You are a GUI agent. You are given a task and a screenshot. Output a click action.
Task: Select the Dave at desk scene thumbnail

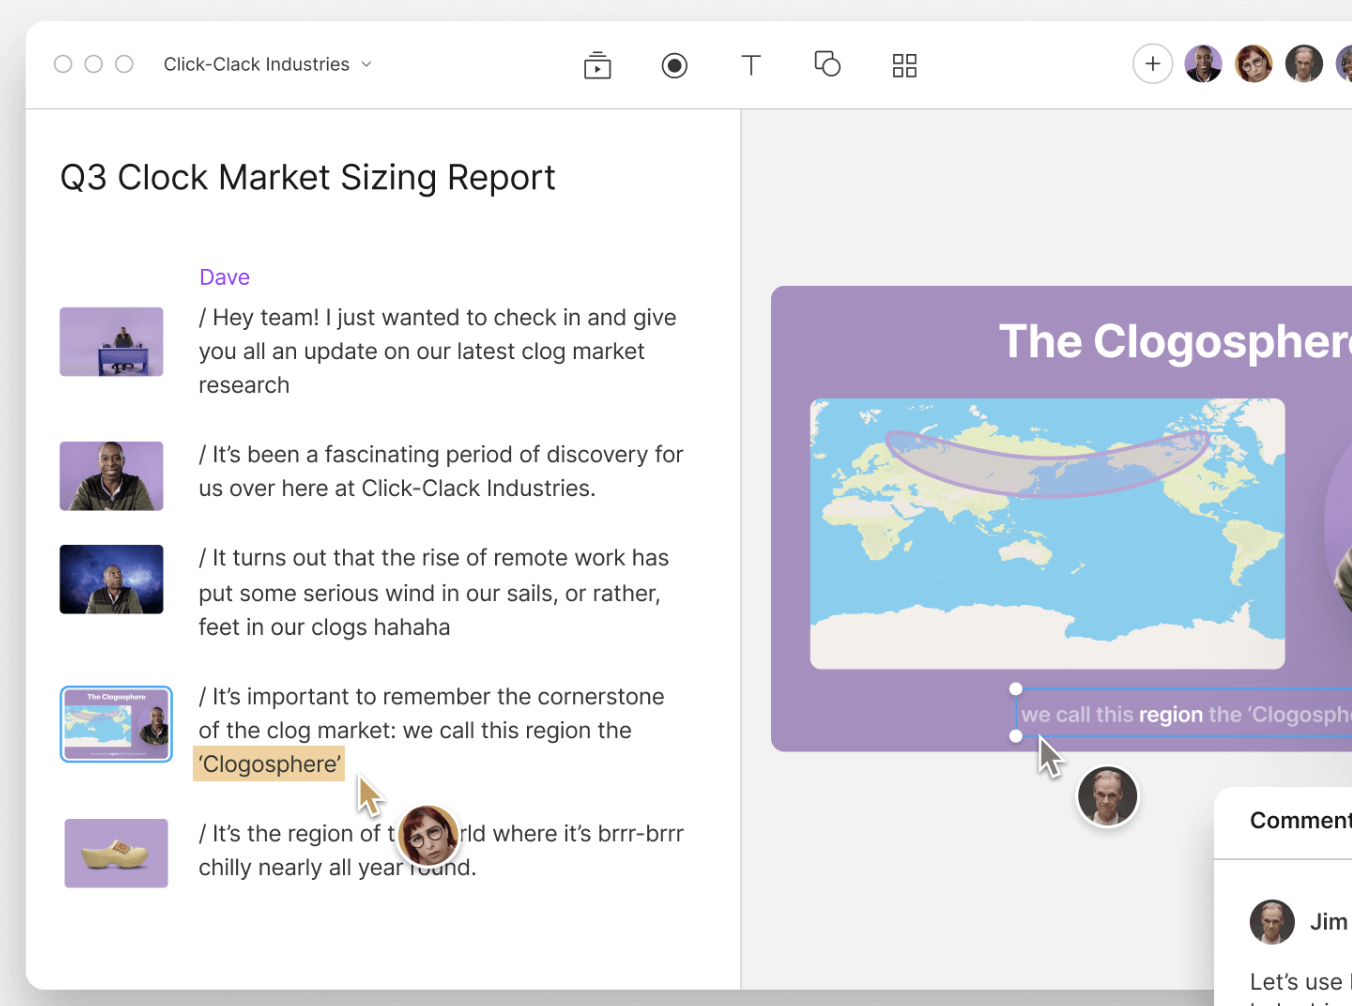coord(111,342)
